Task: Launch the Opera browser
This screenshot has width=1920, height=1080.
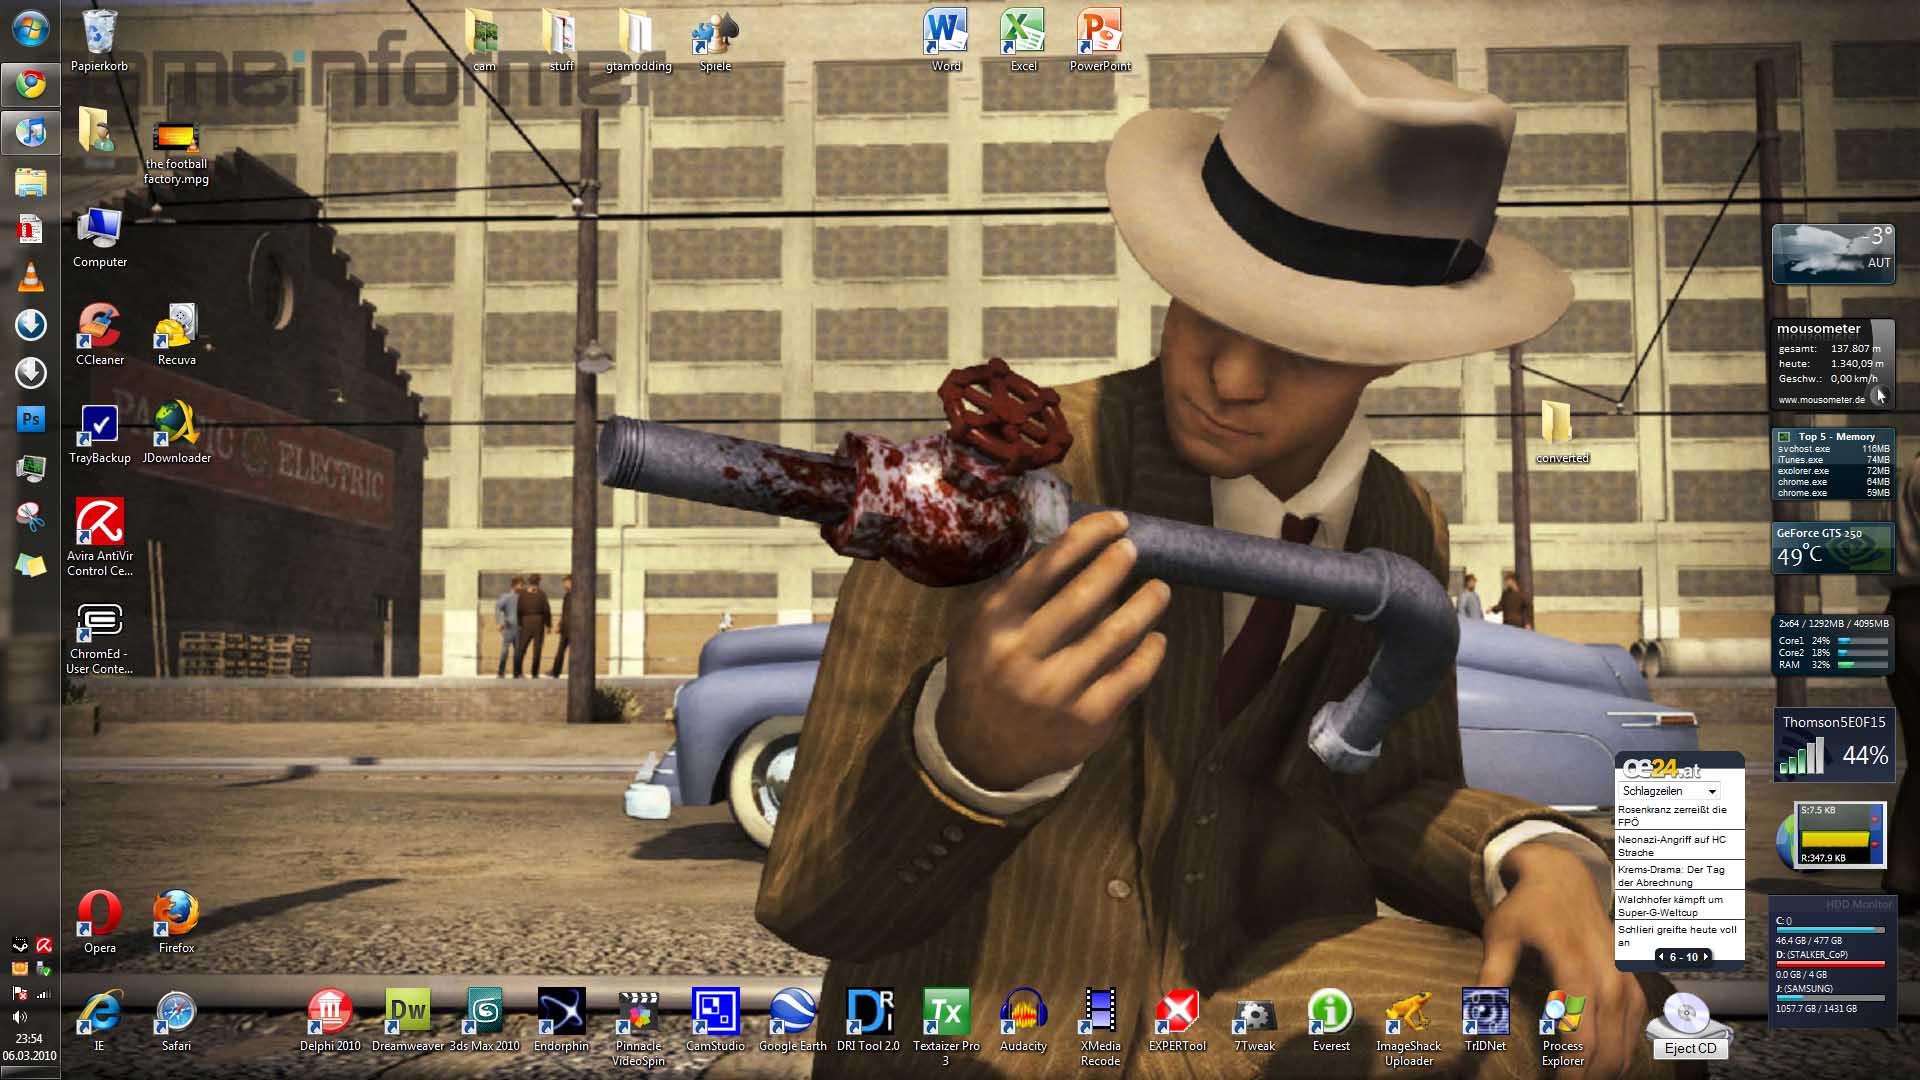Action: click(x=100, y=922)
